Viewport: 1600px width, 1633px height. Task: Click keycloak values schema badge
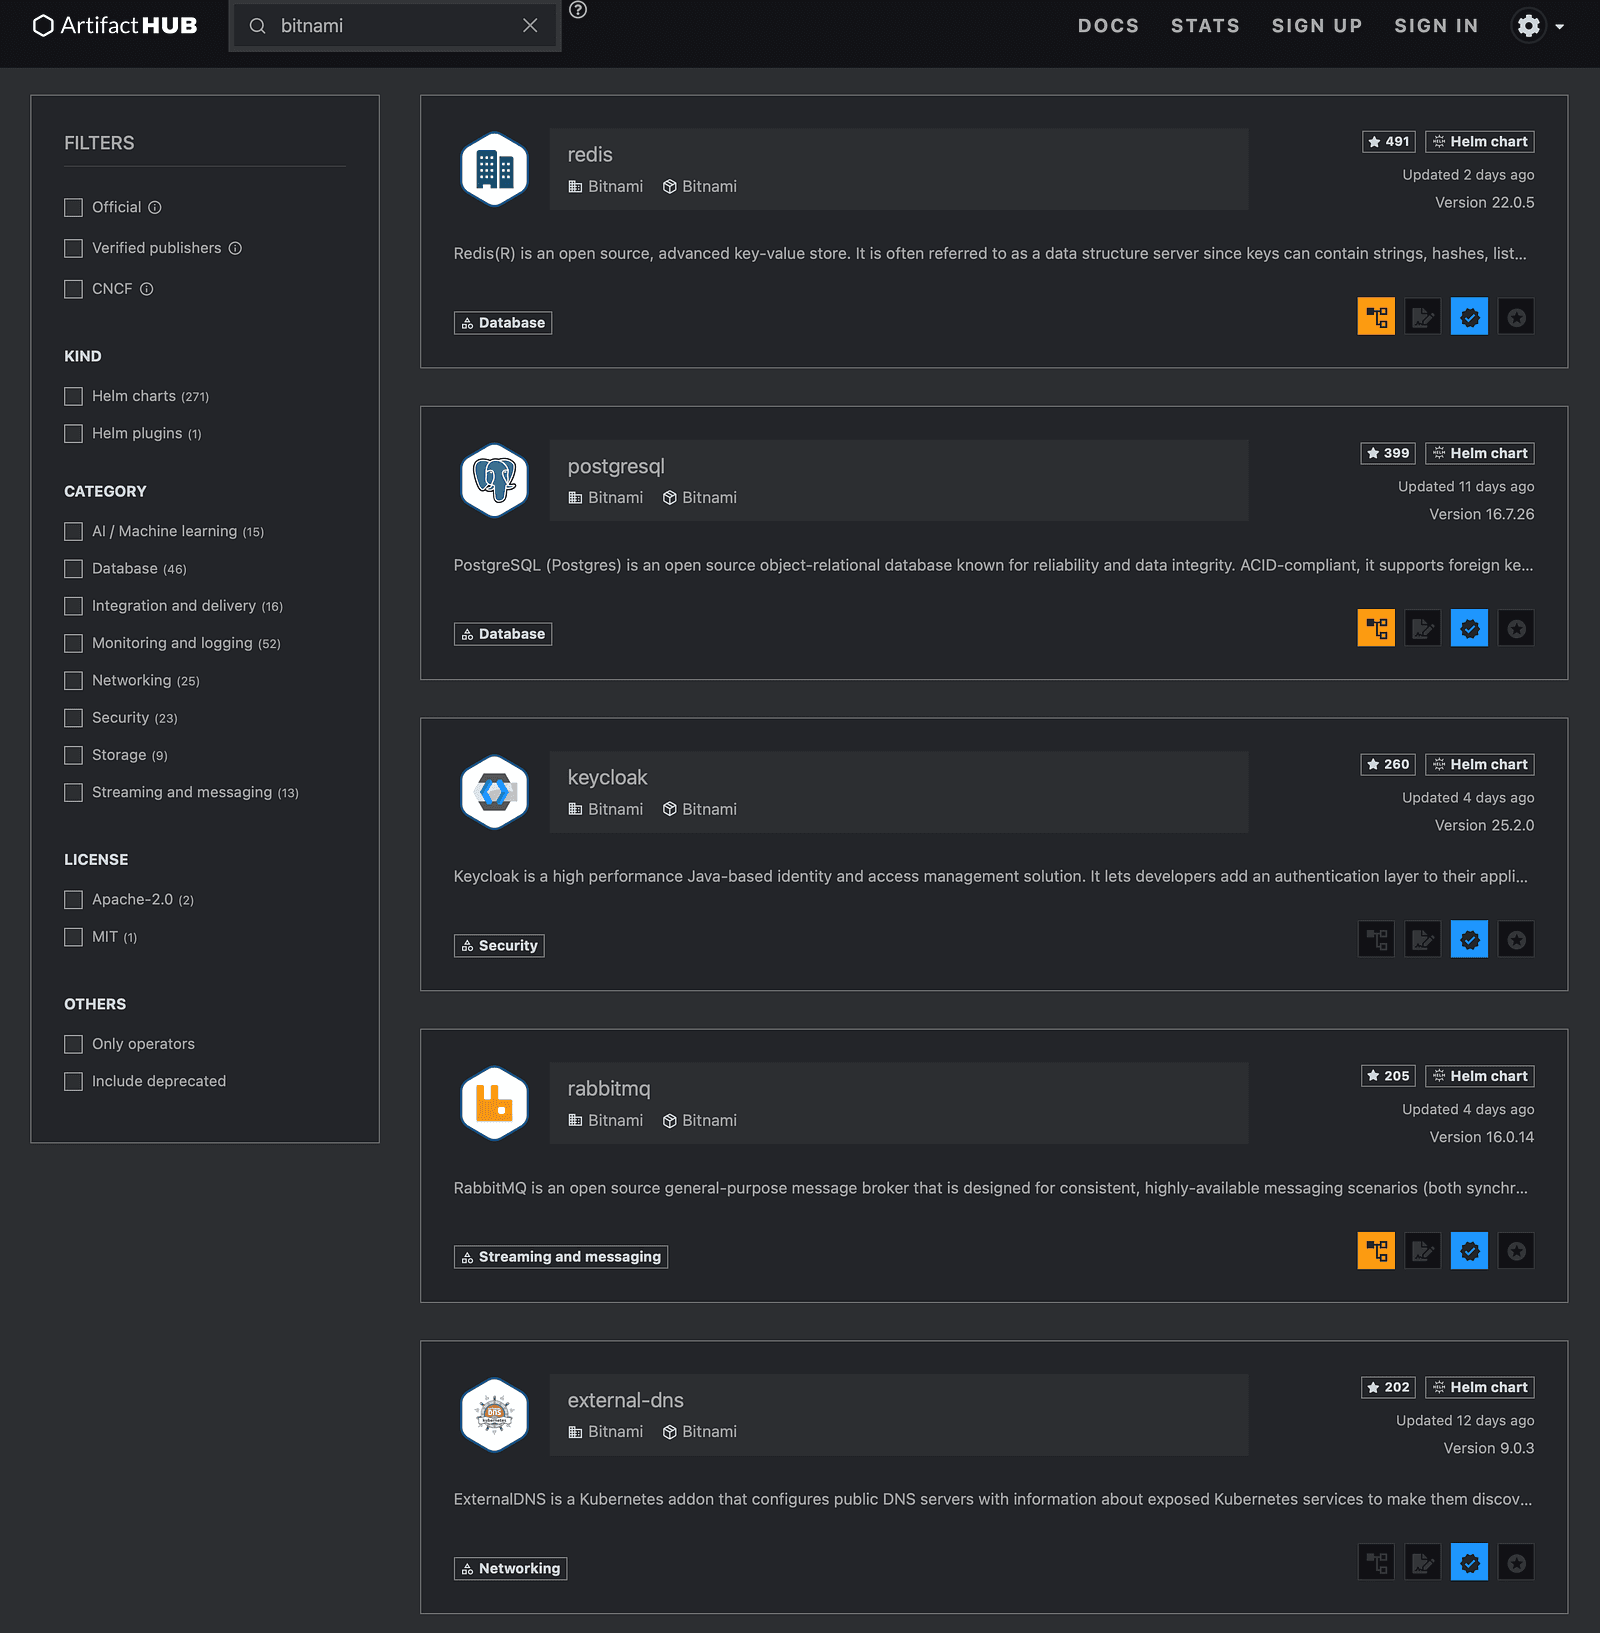pos(1376,940)
